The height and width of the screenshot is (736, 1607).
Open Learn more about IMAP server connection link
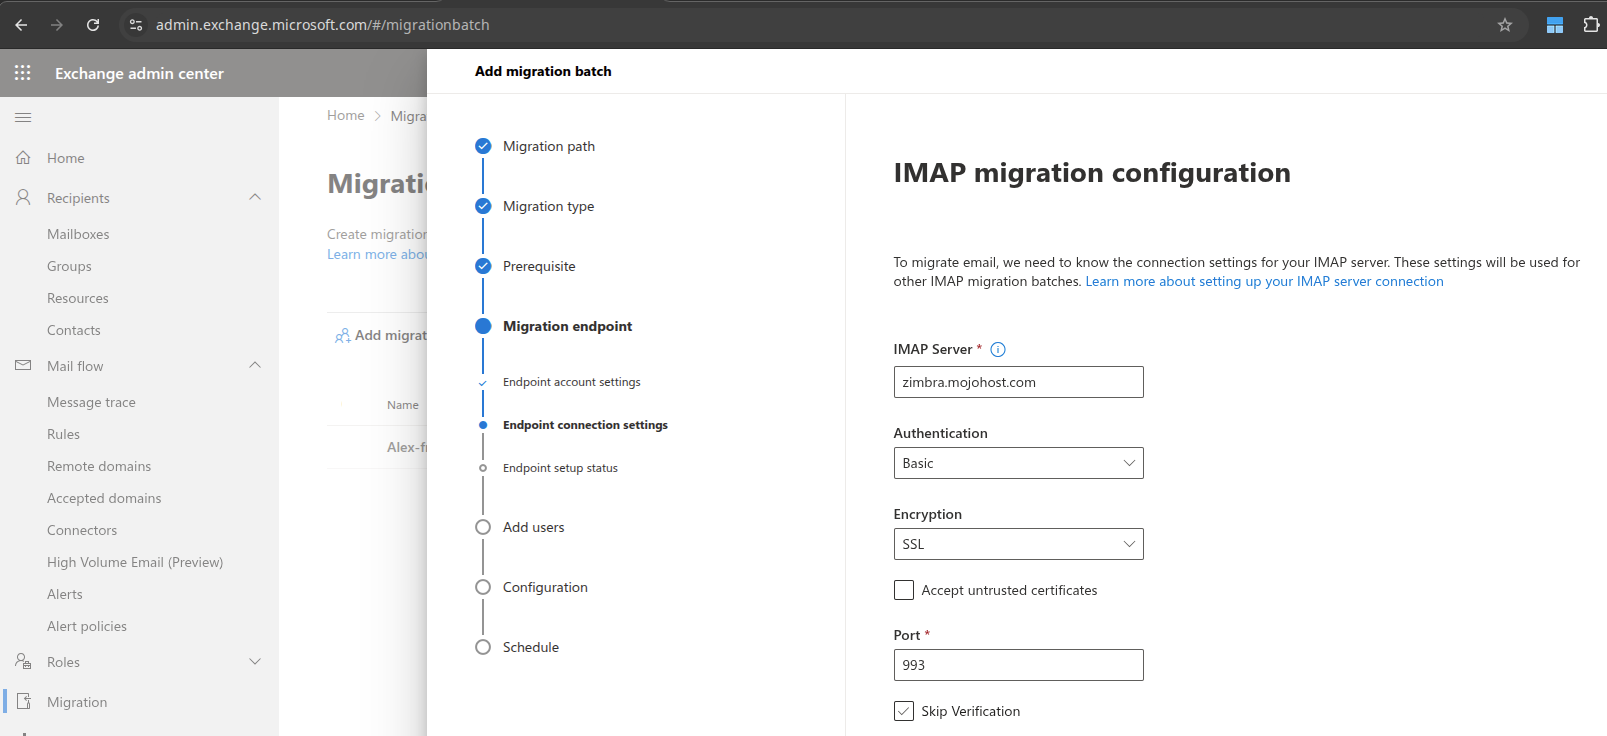[x=1264, y=282]
